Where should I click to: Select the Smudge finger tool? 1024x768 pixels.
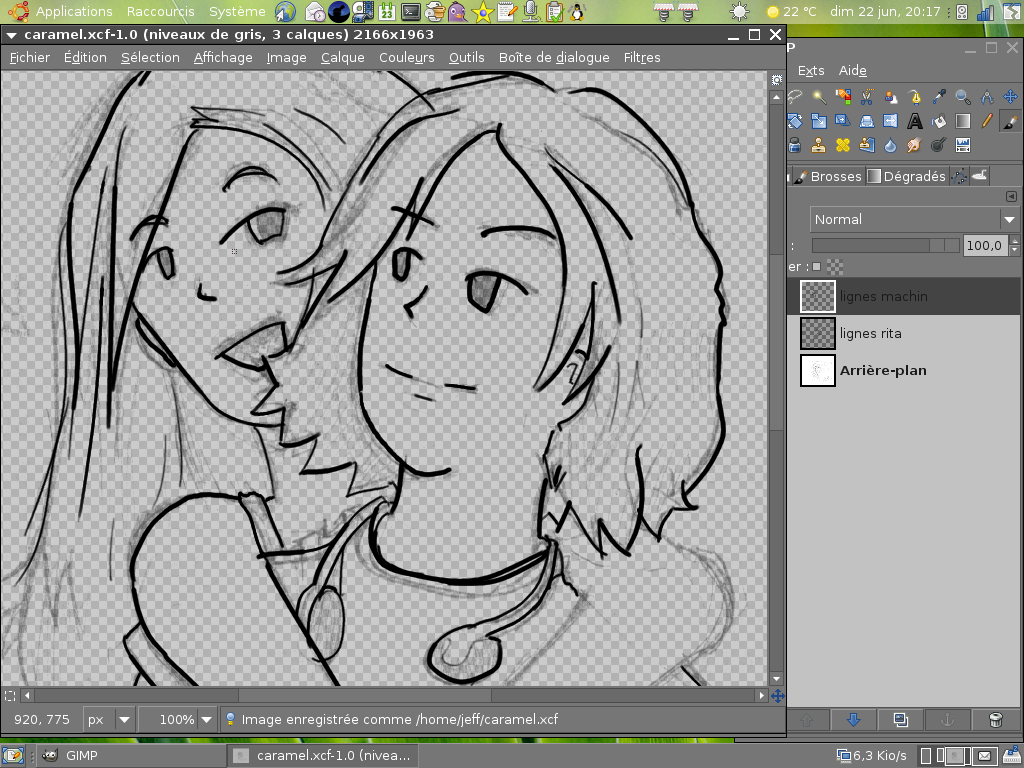[915, 146]
